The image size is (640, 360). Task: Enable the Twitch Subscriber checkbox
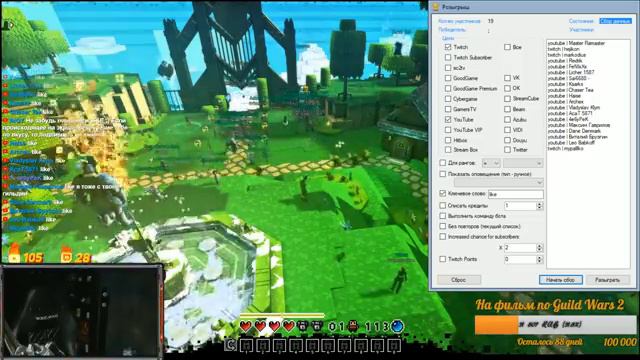(x=448, y=58)
